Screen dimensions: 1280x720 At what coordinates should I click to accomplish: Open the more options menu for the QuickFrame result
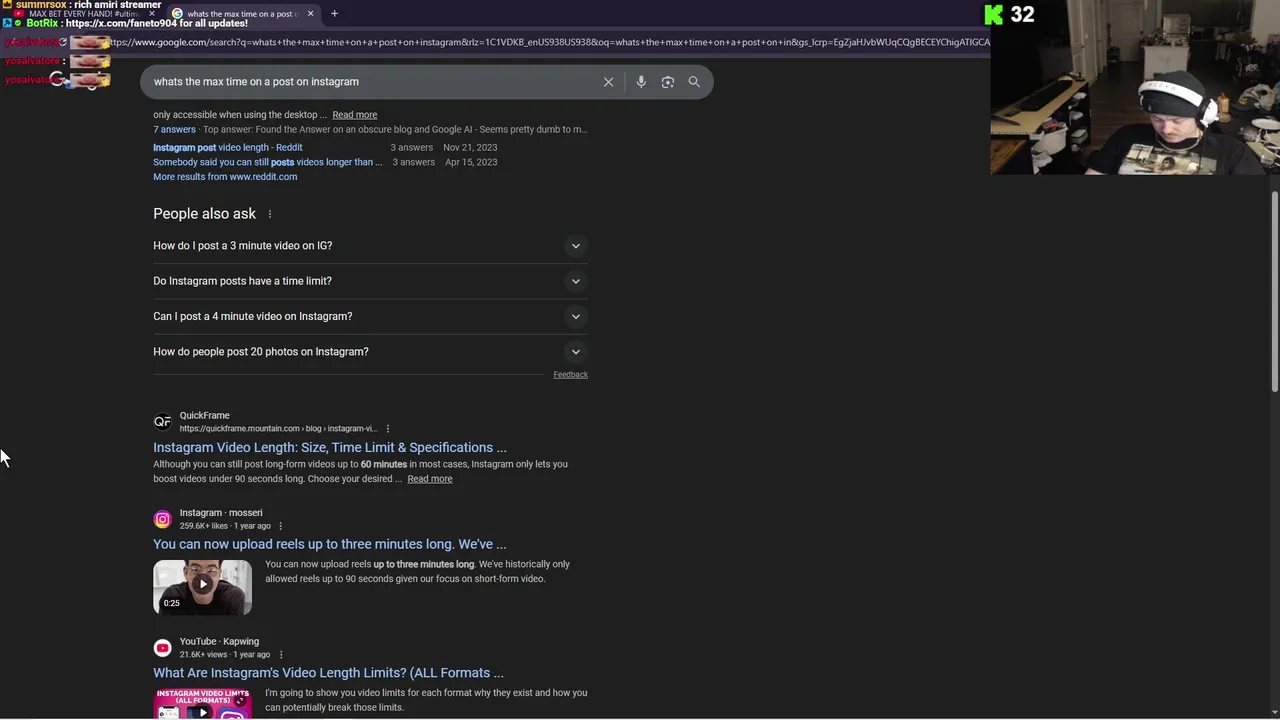(x=388, y=429)
